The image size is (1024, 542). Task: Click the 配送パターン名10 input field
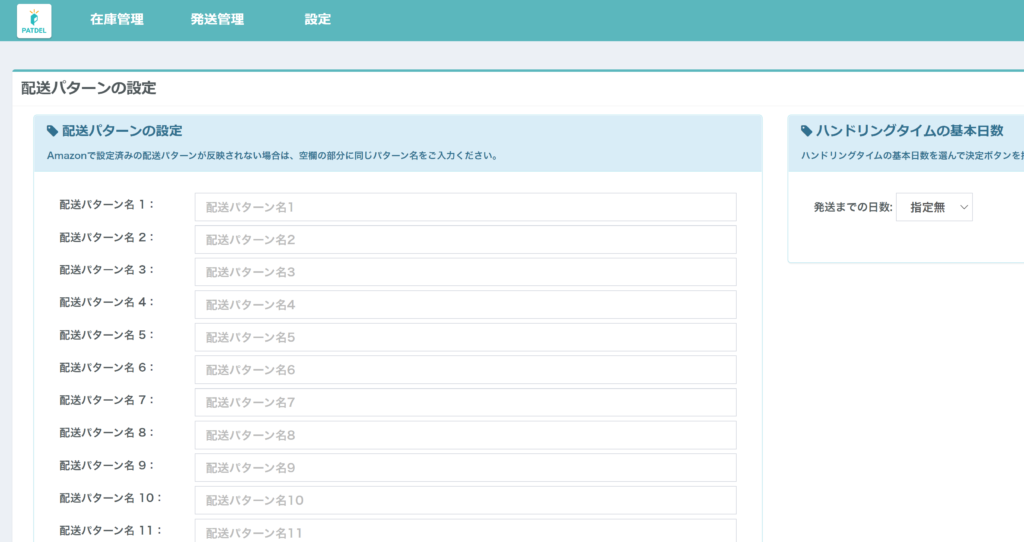click(x=465, y=500)
